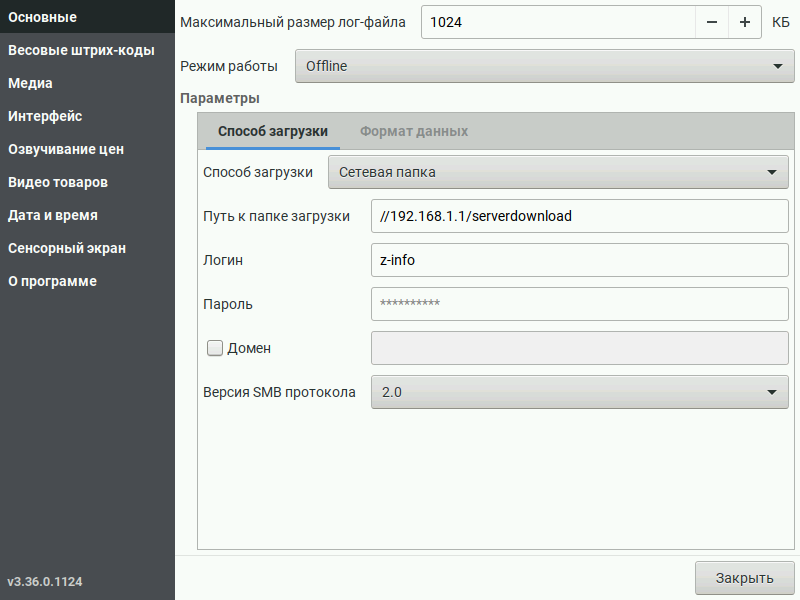Edit the log file size value 1024
This screenshot has width=800, height=600.
click(558, 22)
